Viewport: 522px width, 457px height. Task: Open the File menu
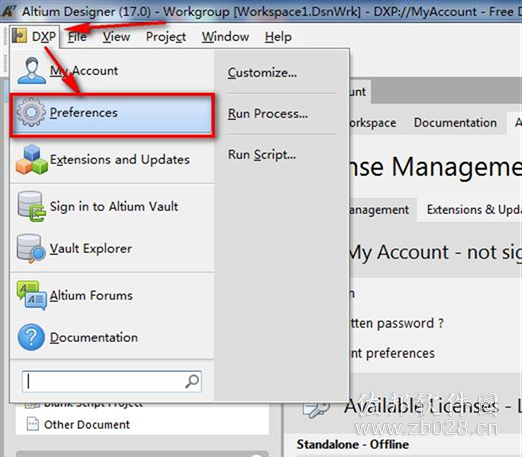[77, 36]
